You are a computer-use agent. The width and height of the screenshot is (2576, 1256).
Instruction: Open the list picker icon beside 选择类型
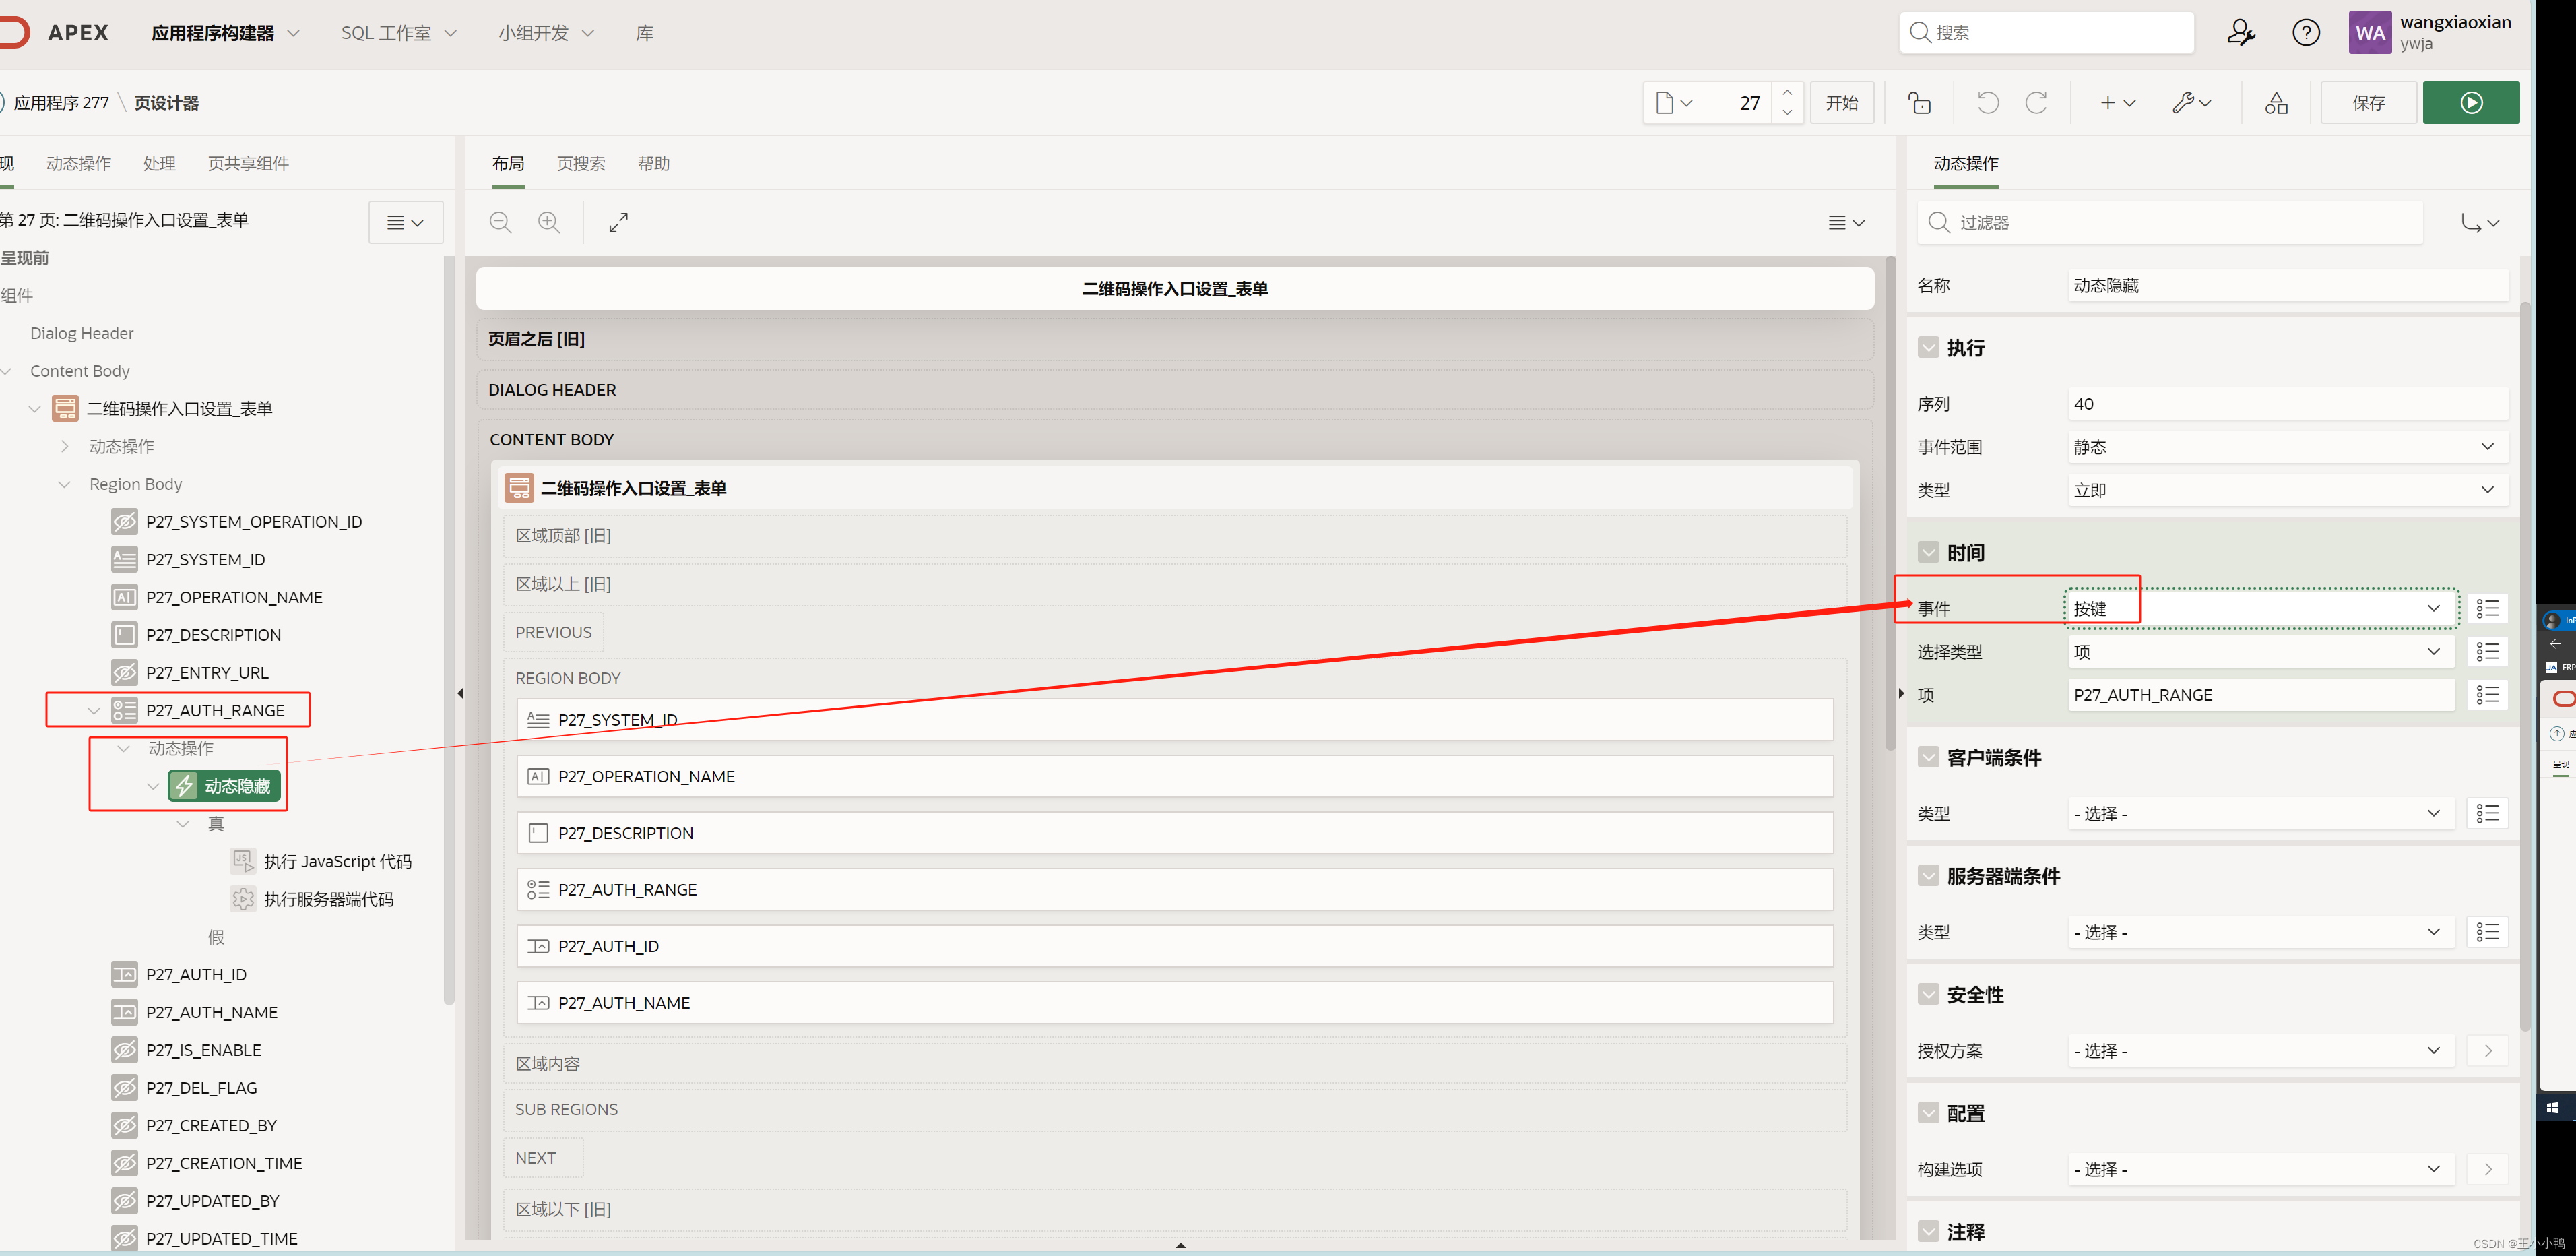click(2487, 652)
